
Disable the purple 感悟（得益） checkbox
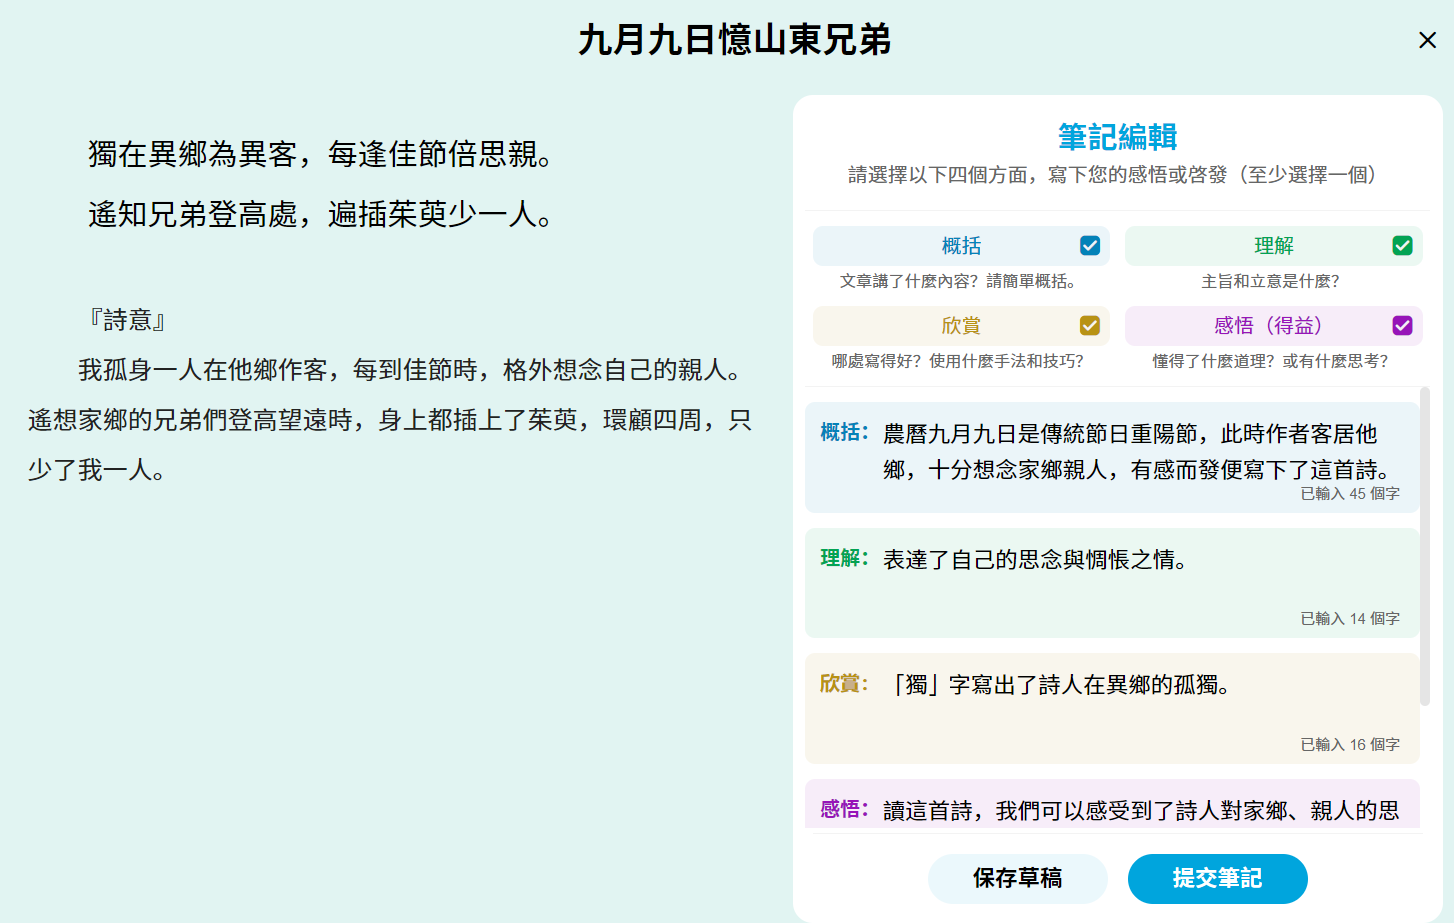point(1402,326)
